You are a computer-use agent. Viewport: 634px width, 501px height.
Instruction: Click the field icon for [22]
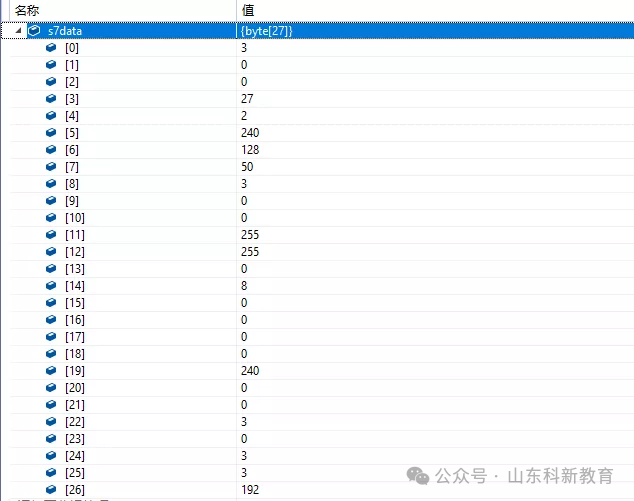pos(51,421)
